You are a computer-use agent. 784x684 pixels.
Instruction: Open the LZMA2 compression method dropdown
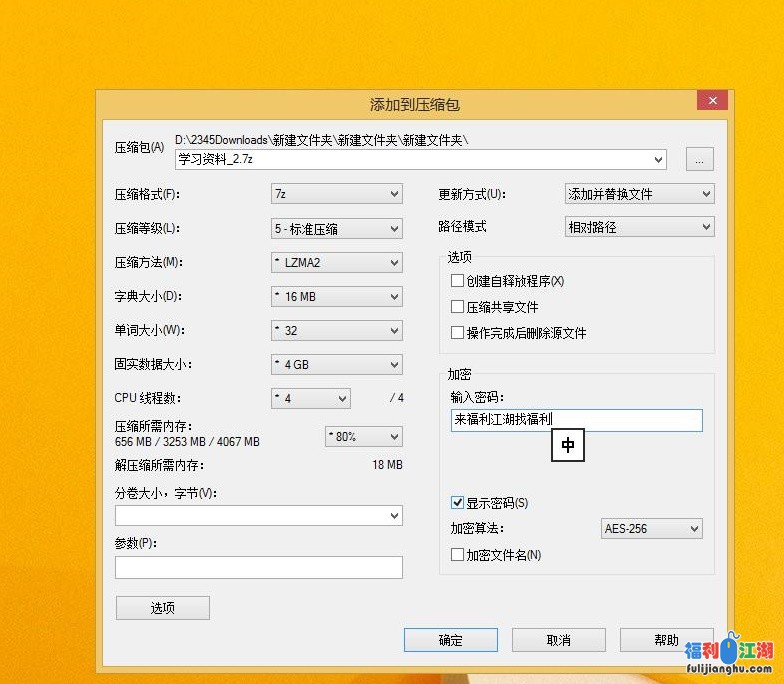pyautogui.click(x=336, y=263)
